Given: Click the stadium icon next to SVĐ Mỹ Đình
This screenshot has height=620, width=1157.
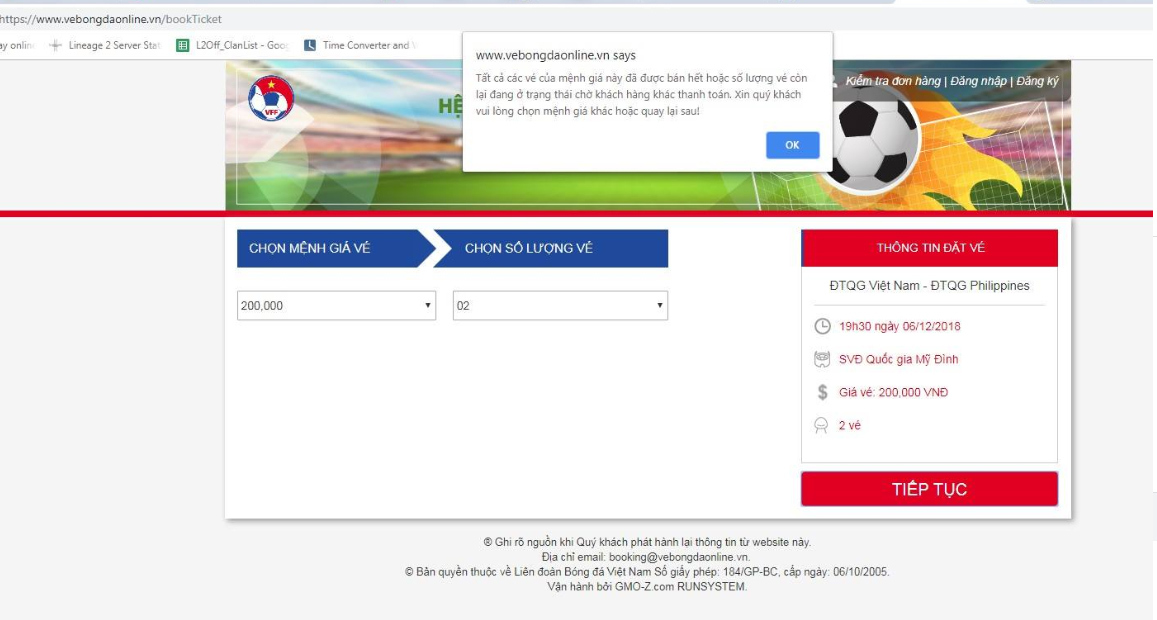Looking at the screenshot, I should (x=822, y=359).
